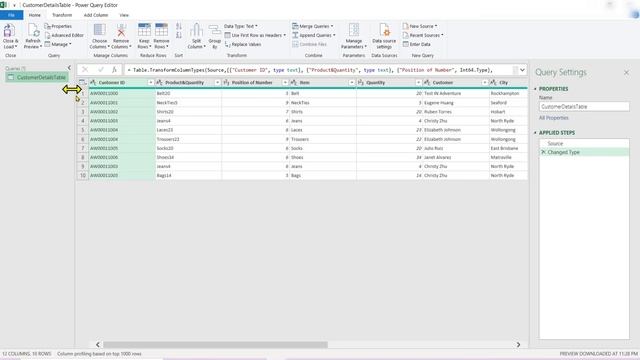Open the All Properties link
The height and width of the screenshot is (360, 640).
point(553,118)
